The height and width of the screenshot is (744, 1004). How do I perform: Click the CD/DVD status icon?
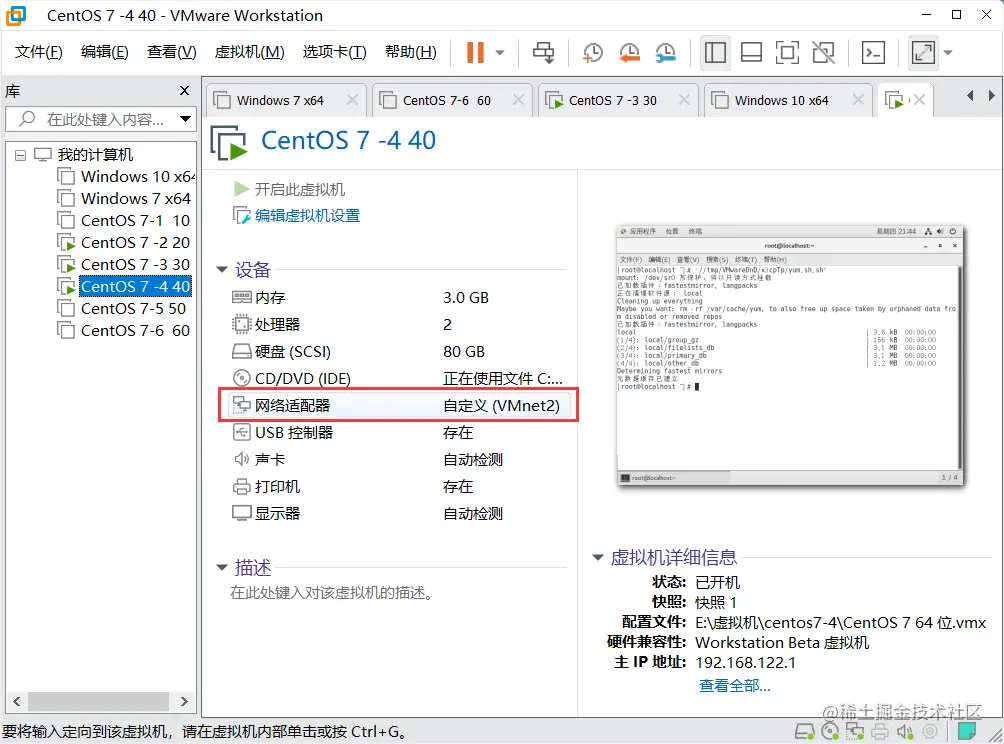pyautogui.click(x=830, y=732)
